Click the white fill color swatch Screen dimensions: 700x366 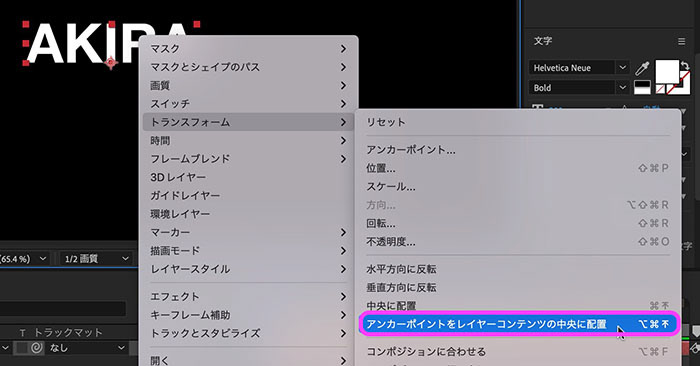667,71
